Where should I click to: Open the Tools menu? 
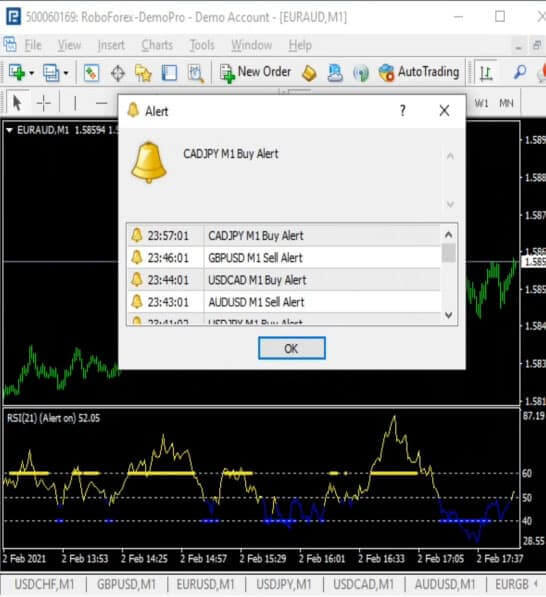click(202, 45)
